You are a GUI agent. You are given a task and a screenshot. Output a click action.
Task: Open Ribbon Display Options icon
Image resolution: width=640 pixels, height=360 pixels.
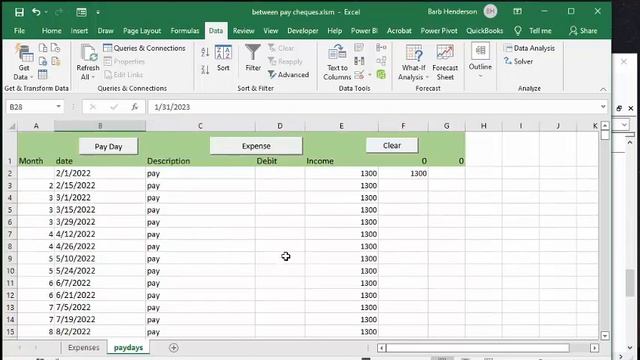517,11
